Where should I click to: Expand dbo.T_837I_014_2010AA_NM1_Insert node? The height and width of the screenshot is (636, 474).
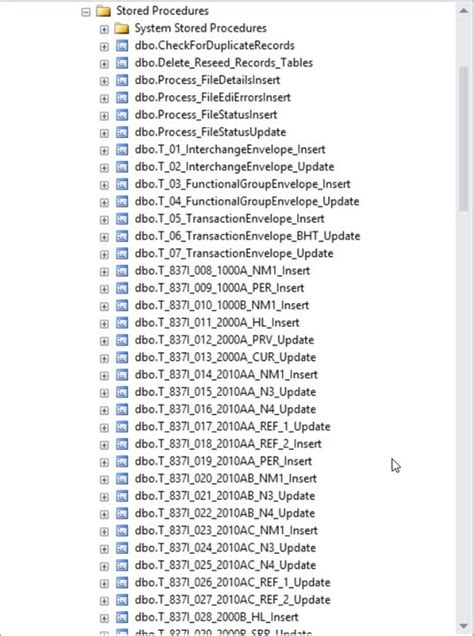pos(104,376)
